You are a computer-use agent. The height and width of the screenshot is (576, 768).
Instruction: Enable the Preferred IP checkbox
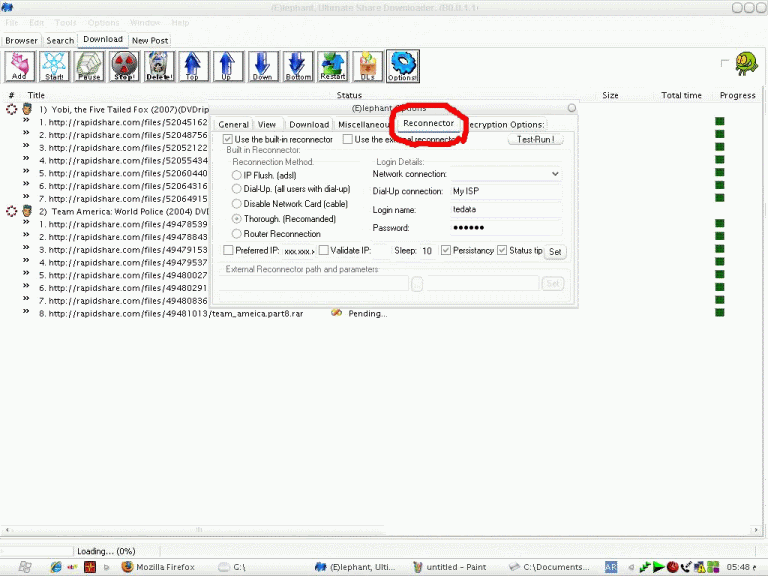pos(228,251)
